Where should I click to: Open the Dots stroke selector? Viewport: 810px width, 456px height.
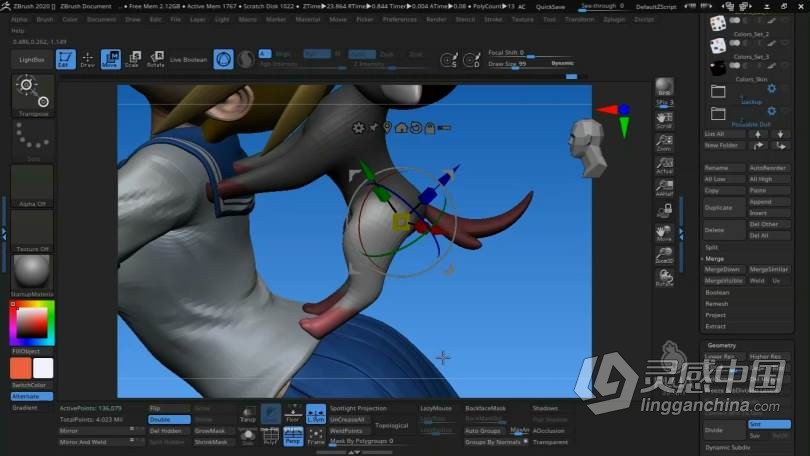coord(33,141)
